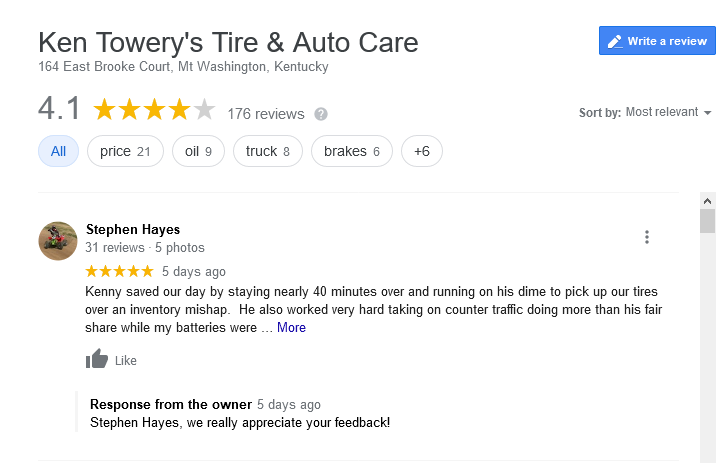Click the thumbs-up Like icon
Screen dimensions: 725x463
(97, 360)
